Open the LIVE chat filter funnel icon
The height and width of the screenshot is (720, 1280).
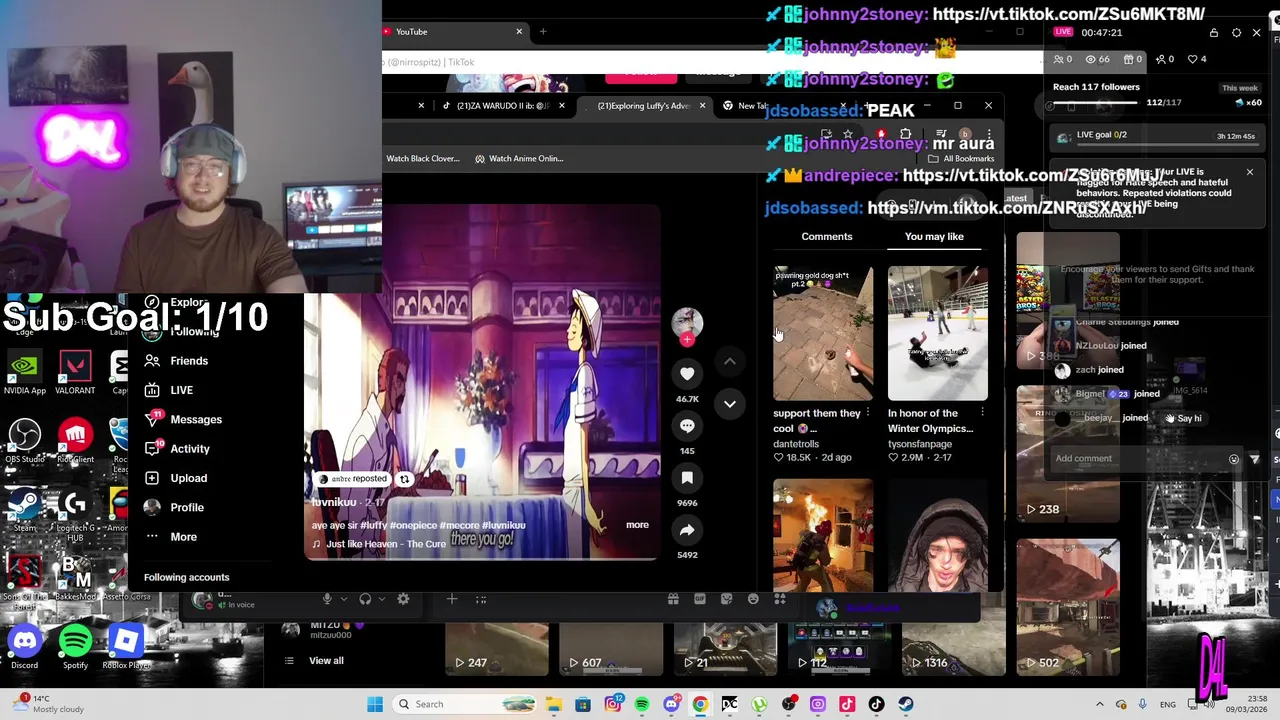1254,459
